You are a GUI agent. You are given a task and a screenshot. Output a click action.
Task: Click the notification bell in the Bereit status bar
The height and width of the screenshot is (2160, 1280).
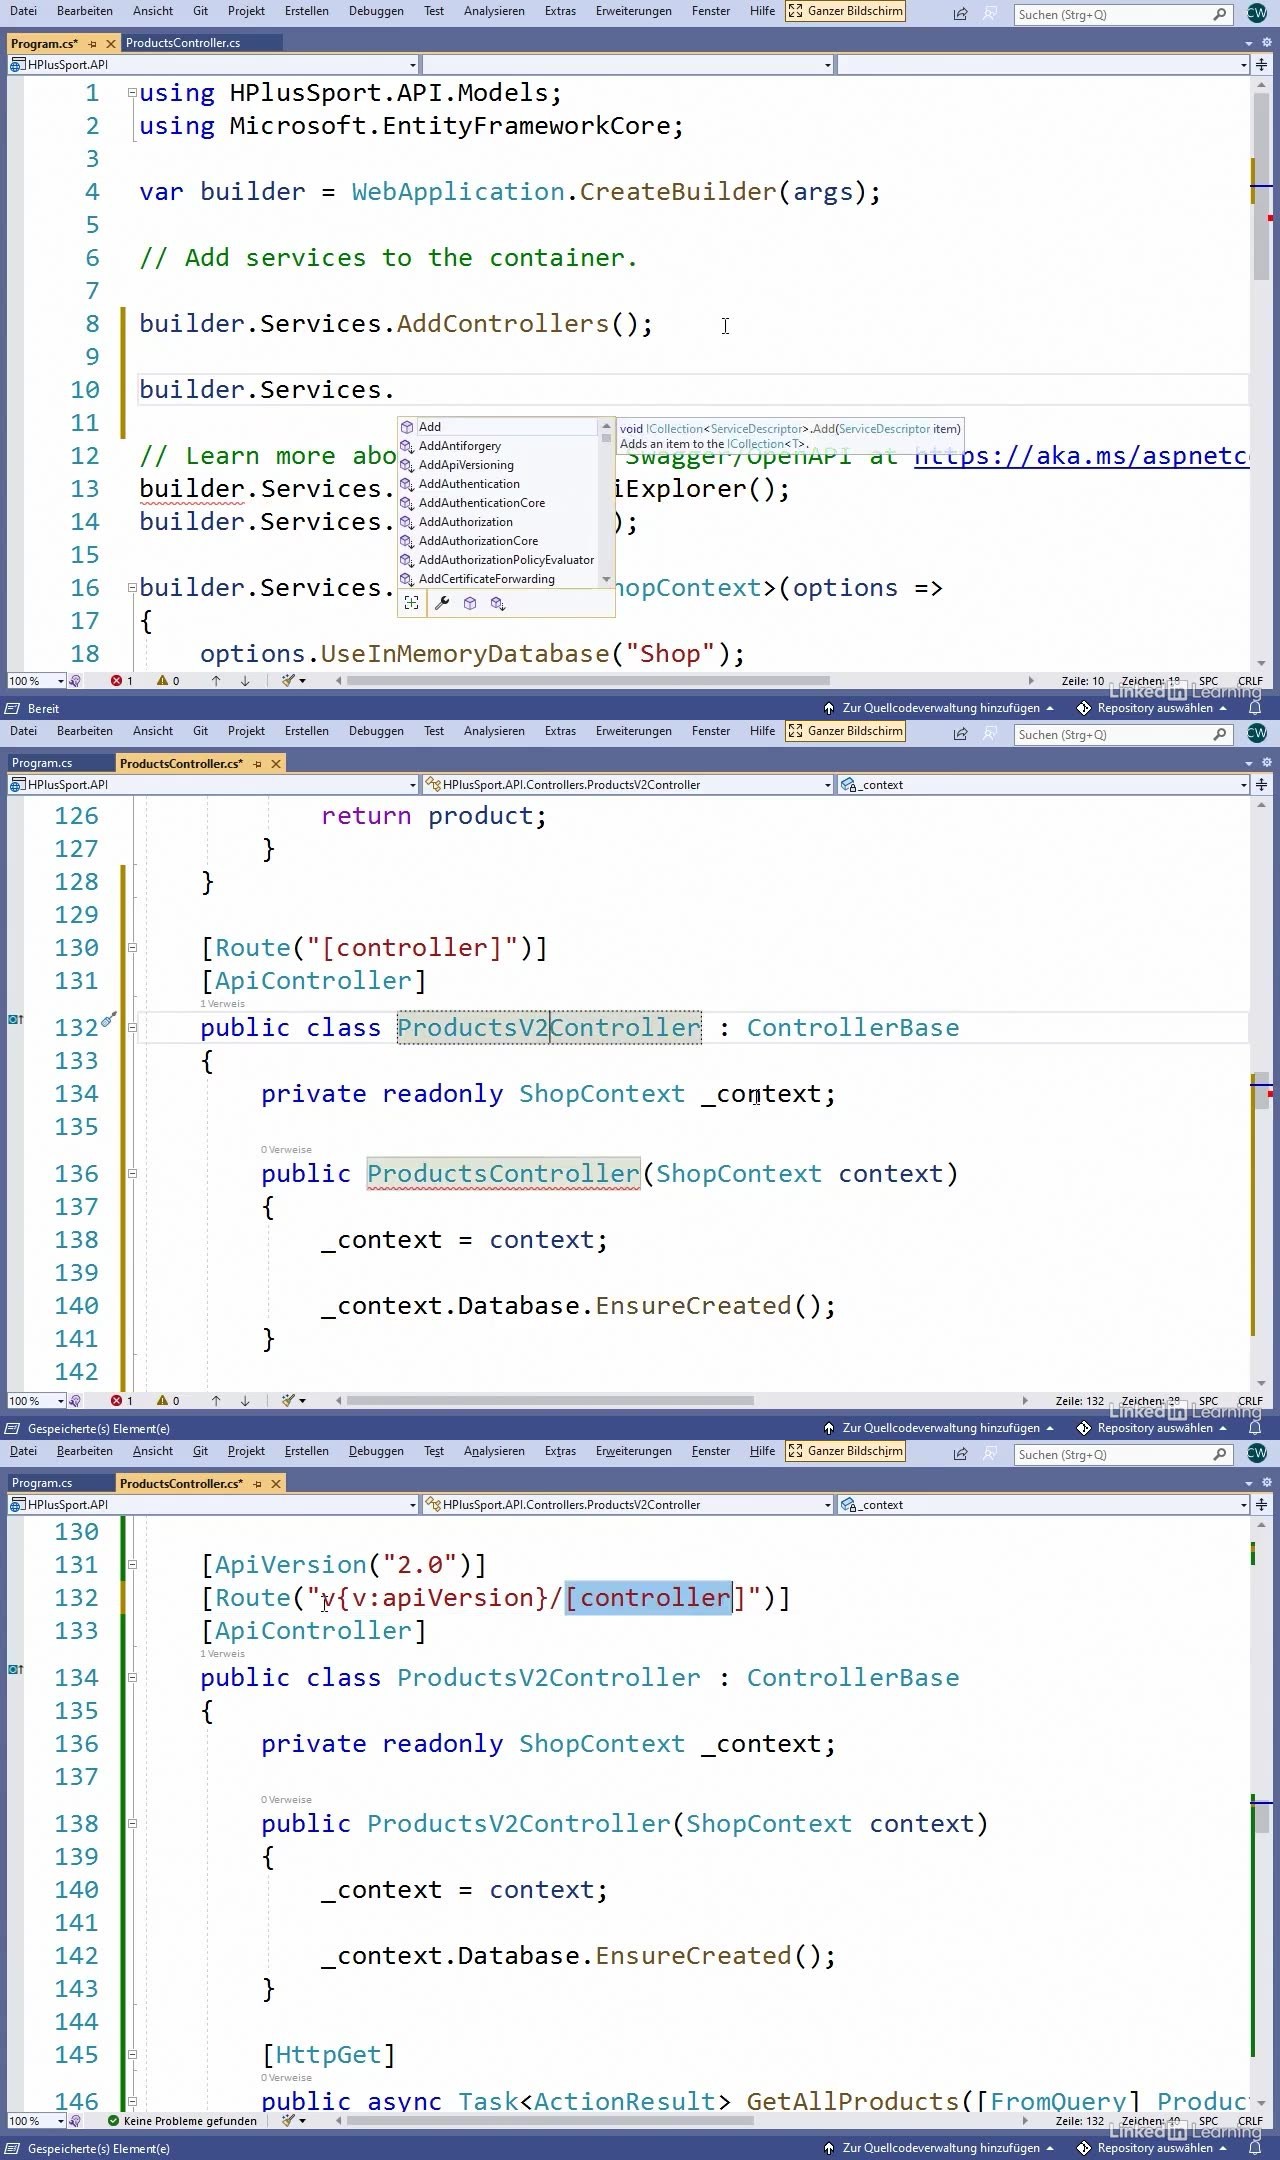(1255, 708)
